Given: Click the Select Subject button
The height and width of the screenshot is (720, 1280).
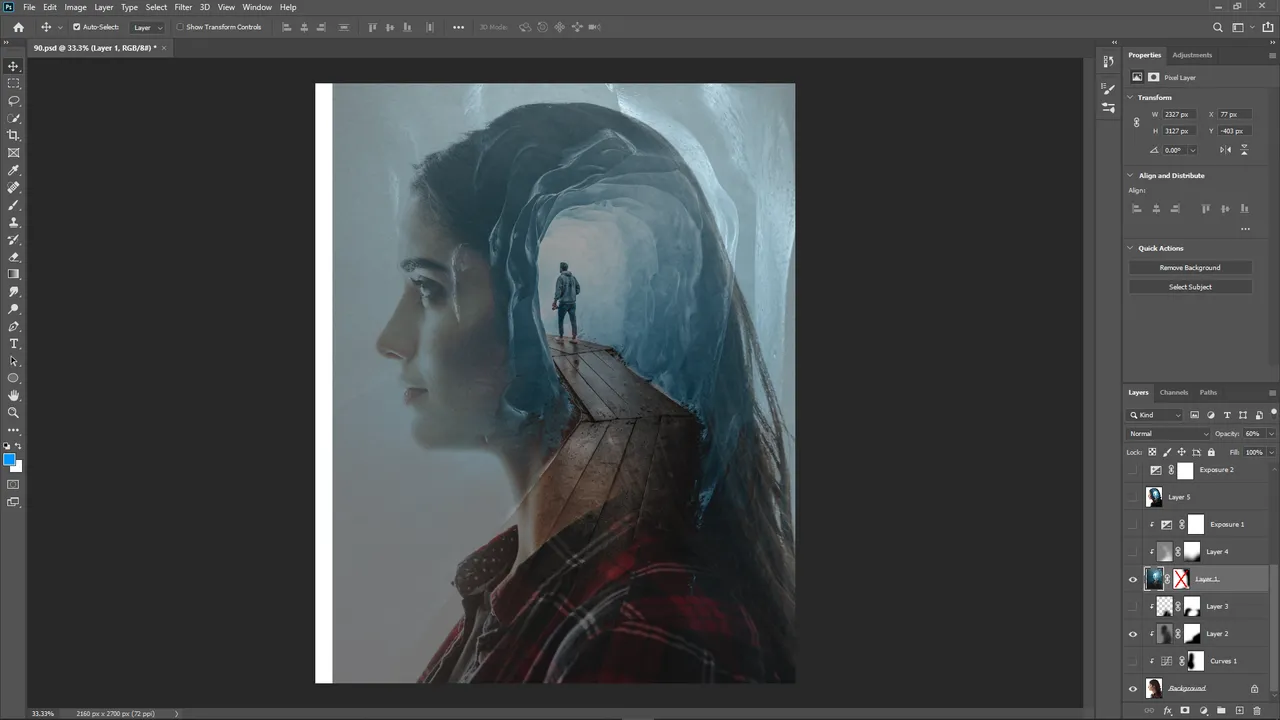Looking at the screenshot, I should [1190, 287].
